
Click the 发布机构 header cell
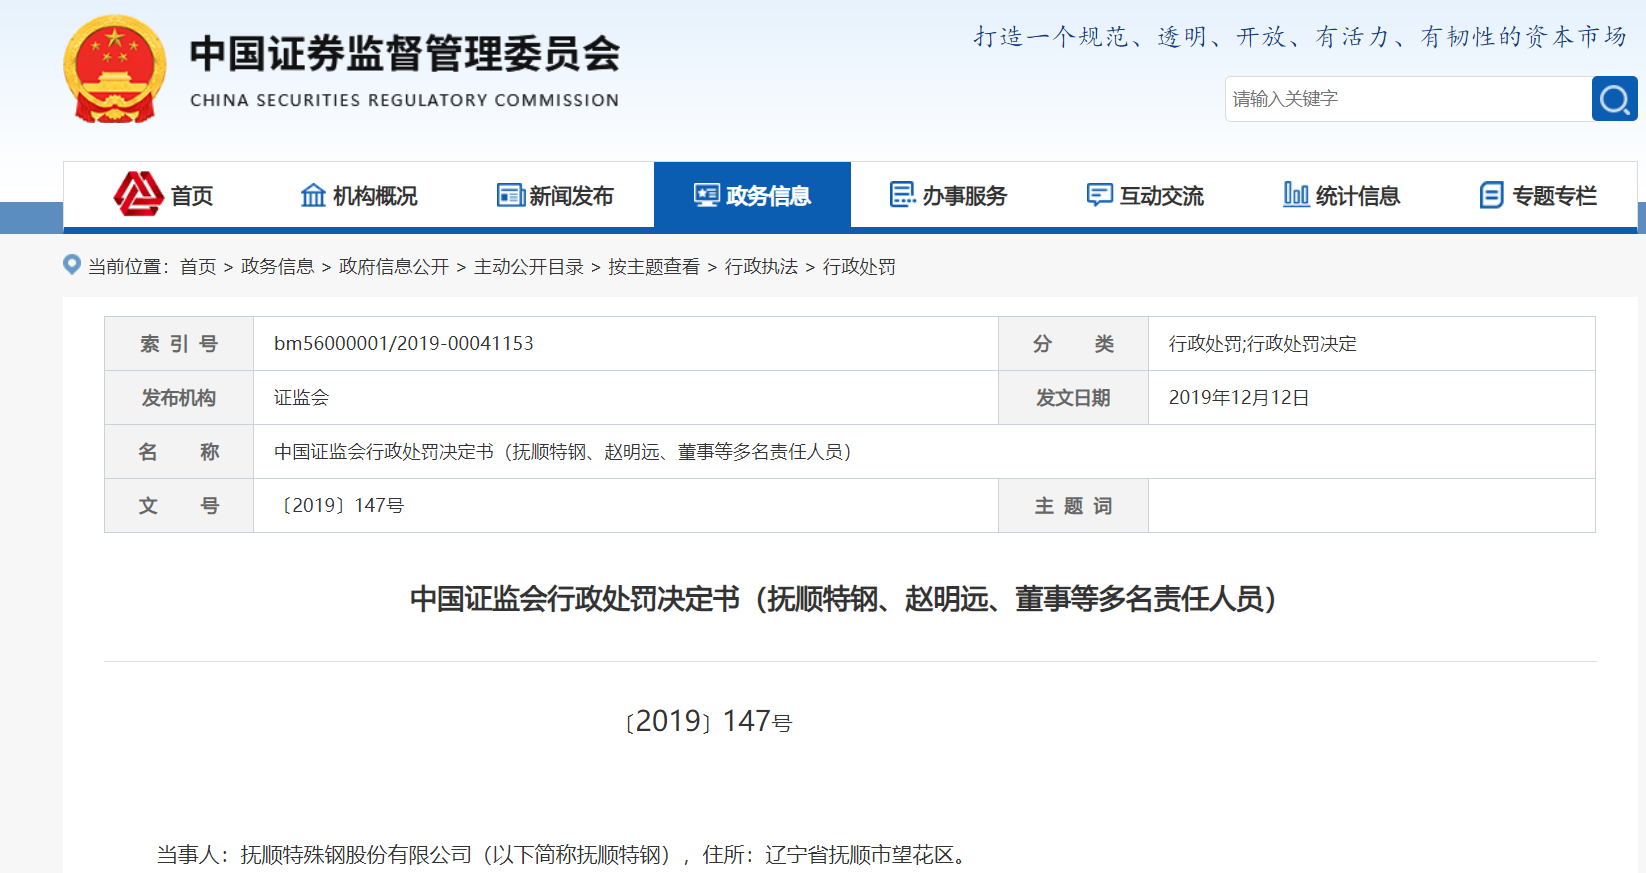tap(179, 398)
